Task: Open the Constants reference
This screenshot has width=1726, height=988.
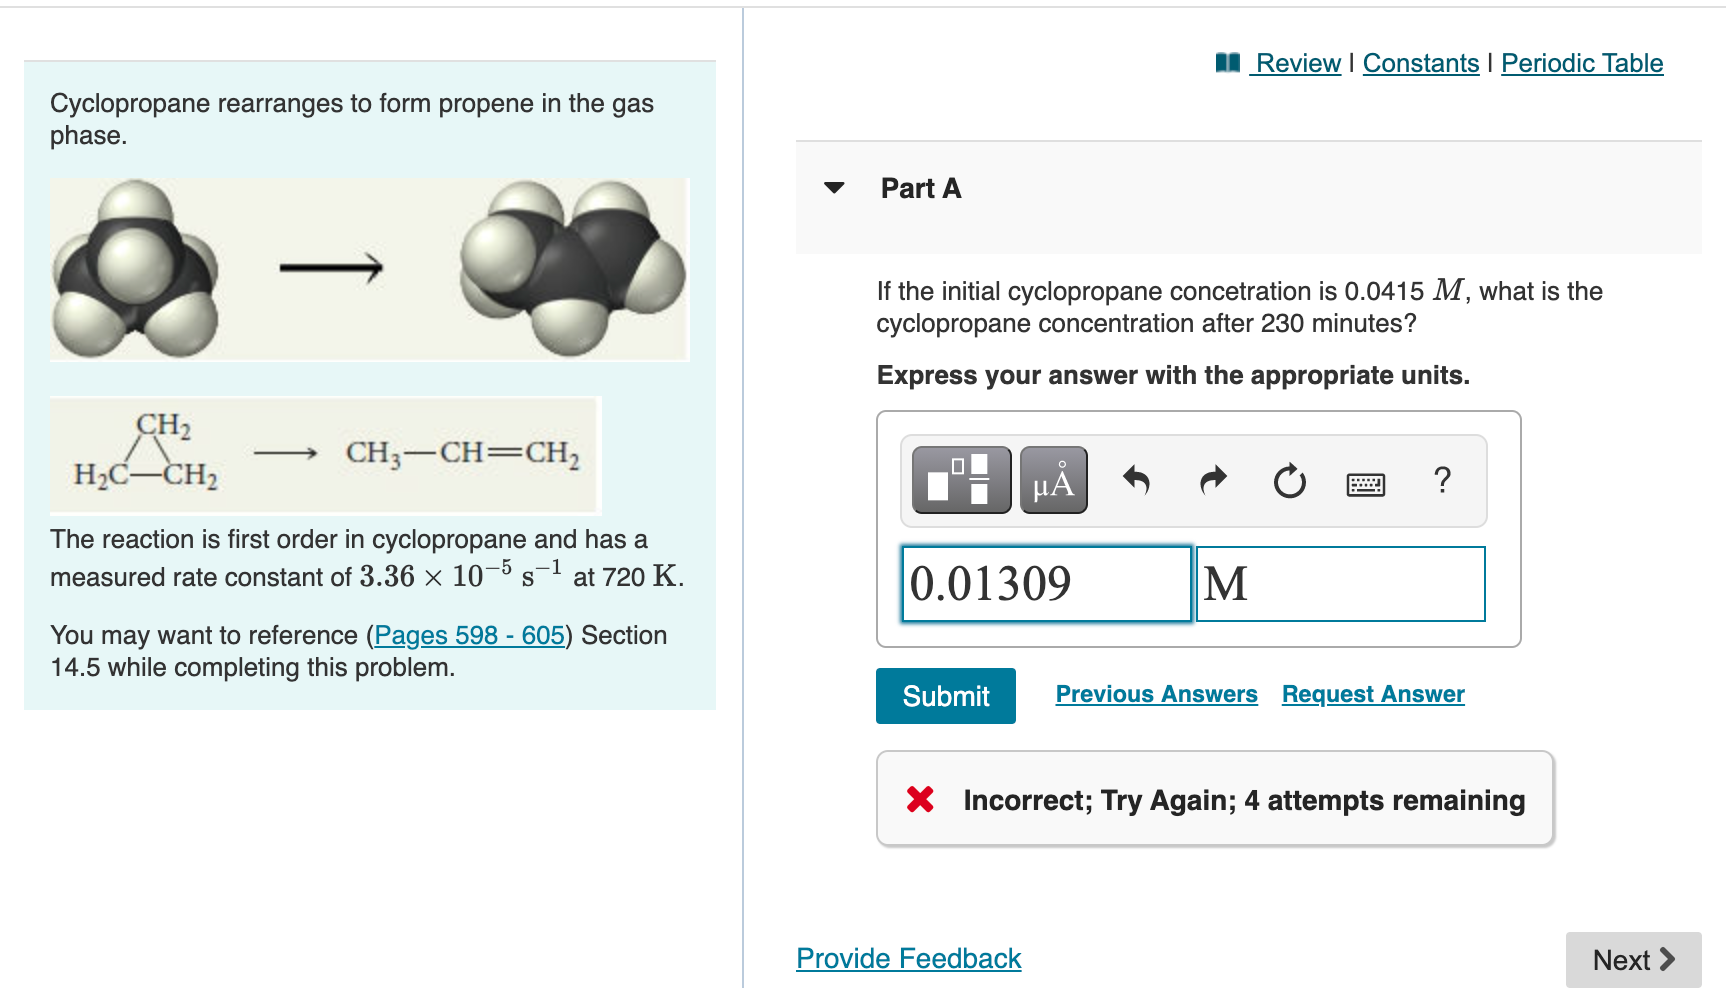Action: point(1421,62)
